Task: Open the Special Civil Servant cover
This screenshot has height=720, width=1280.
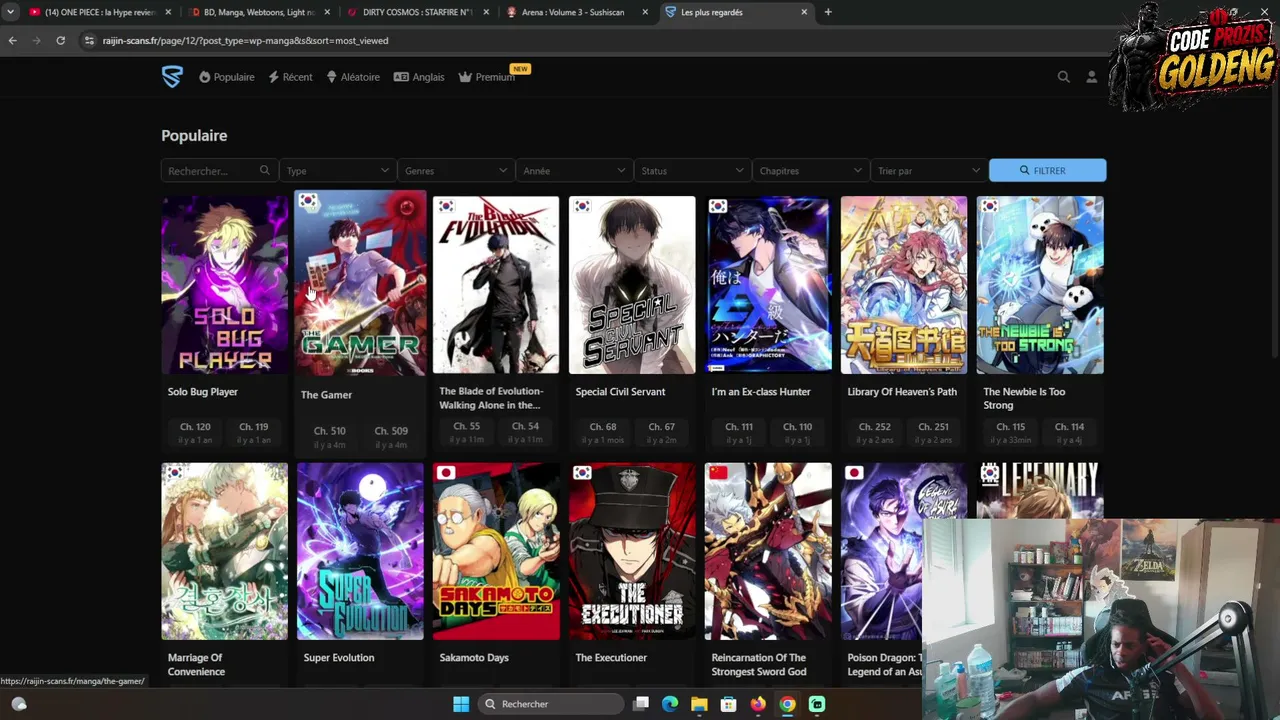Action: pos(632,285)
